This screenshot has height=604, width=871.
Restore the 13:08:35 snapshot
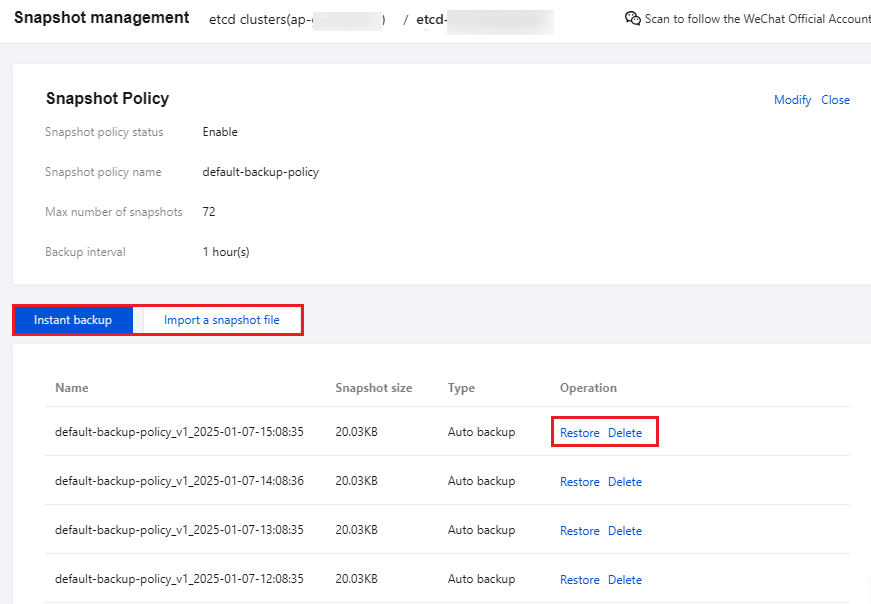click(579, 531)
